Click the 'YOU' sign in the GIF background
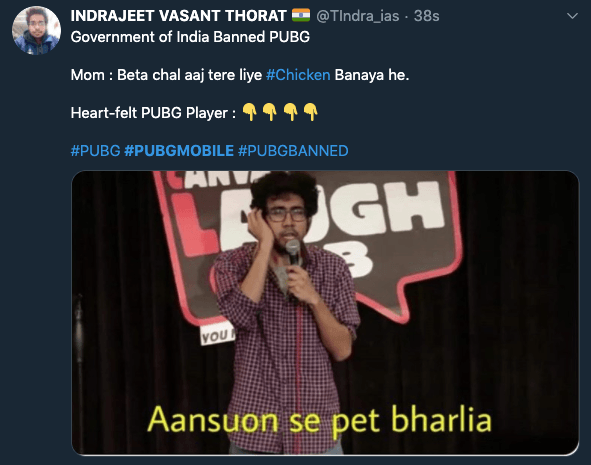 point(218,335)
